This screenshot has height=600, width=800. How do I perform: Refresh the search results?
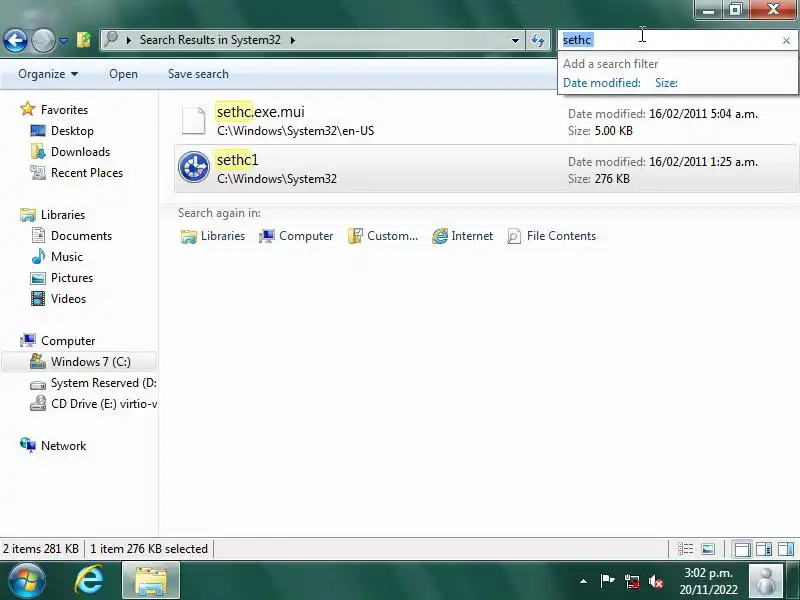tap(538, 40)
